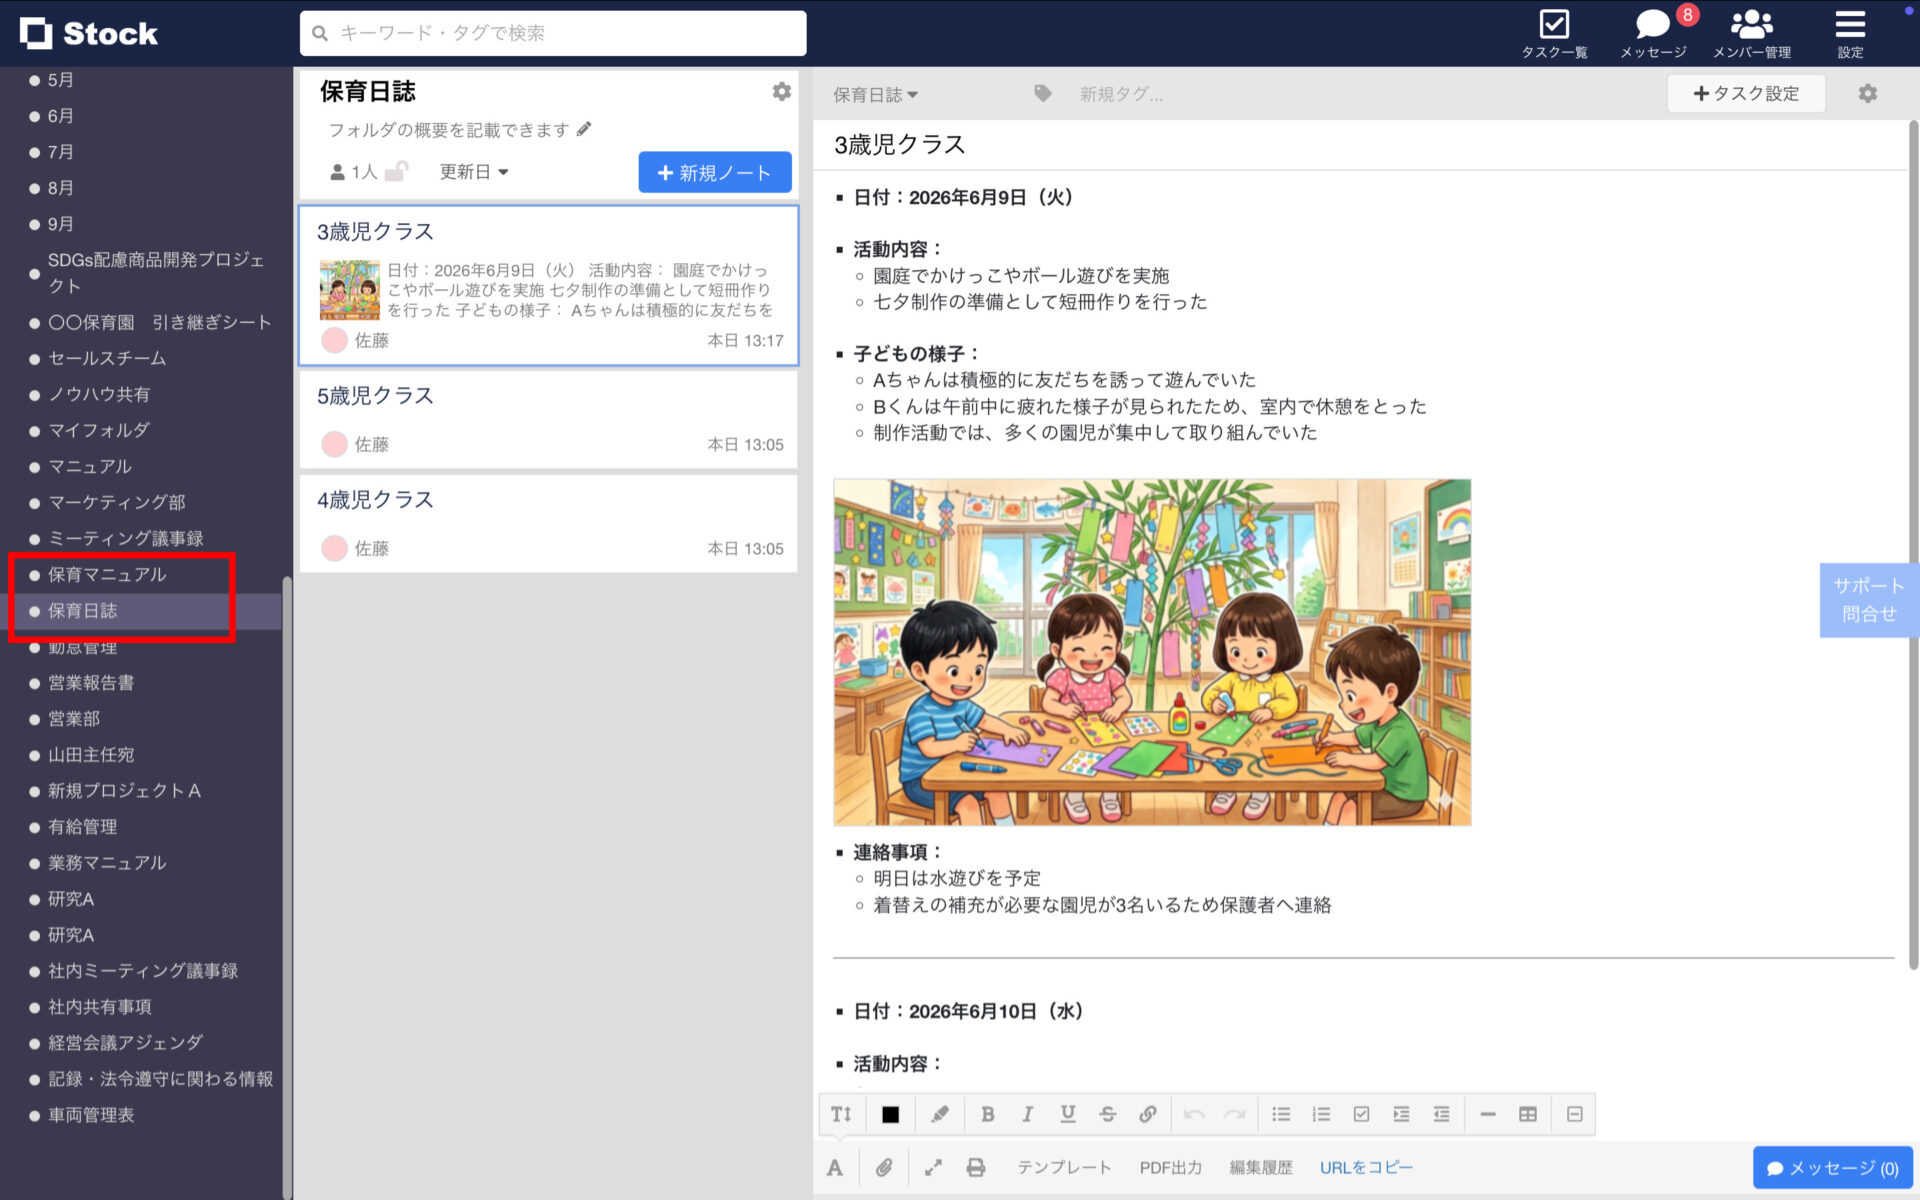The width and height of the screenshot is (1920, 1200).
Task: Insert a checkbox list item
Action: coord(1361,1114)
